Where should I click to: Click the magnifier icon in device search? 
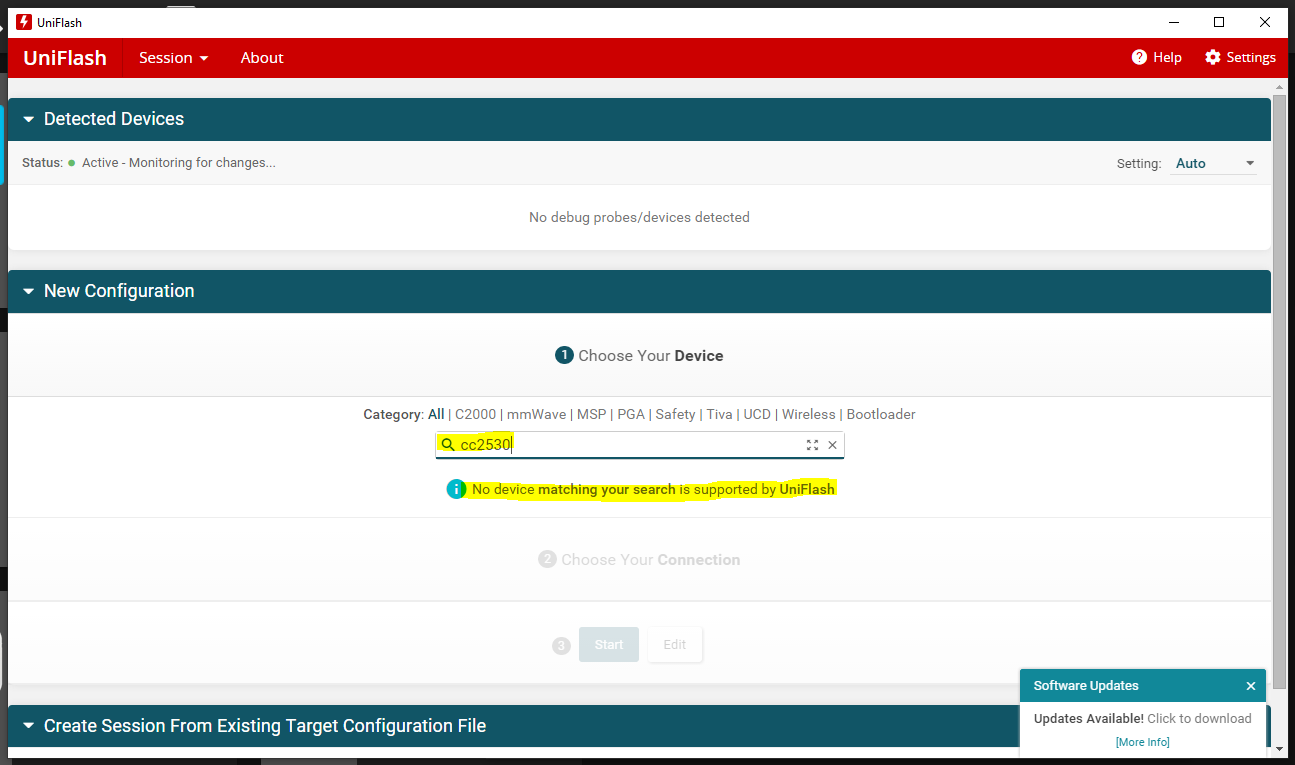[448, 445]
